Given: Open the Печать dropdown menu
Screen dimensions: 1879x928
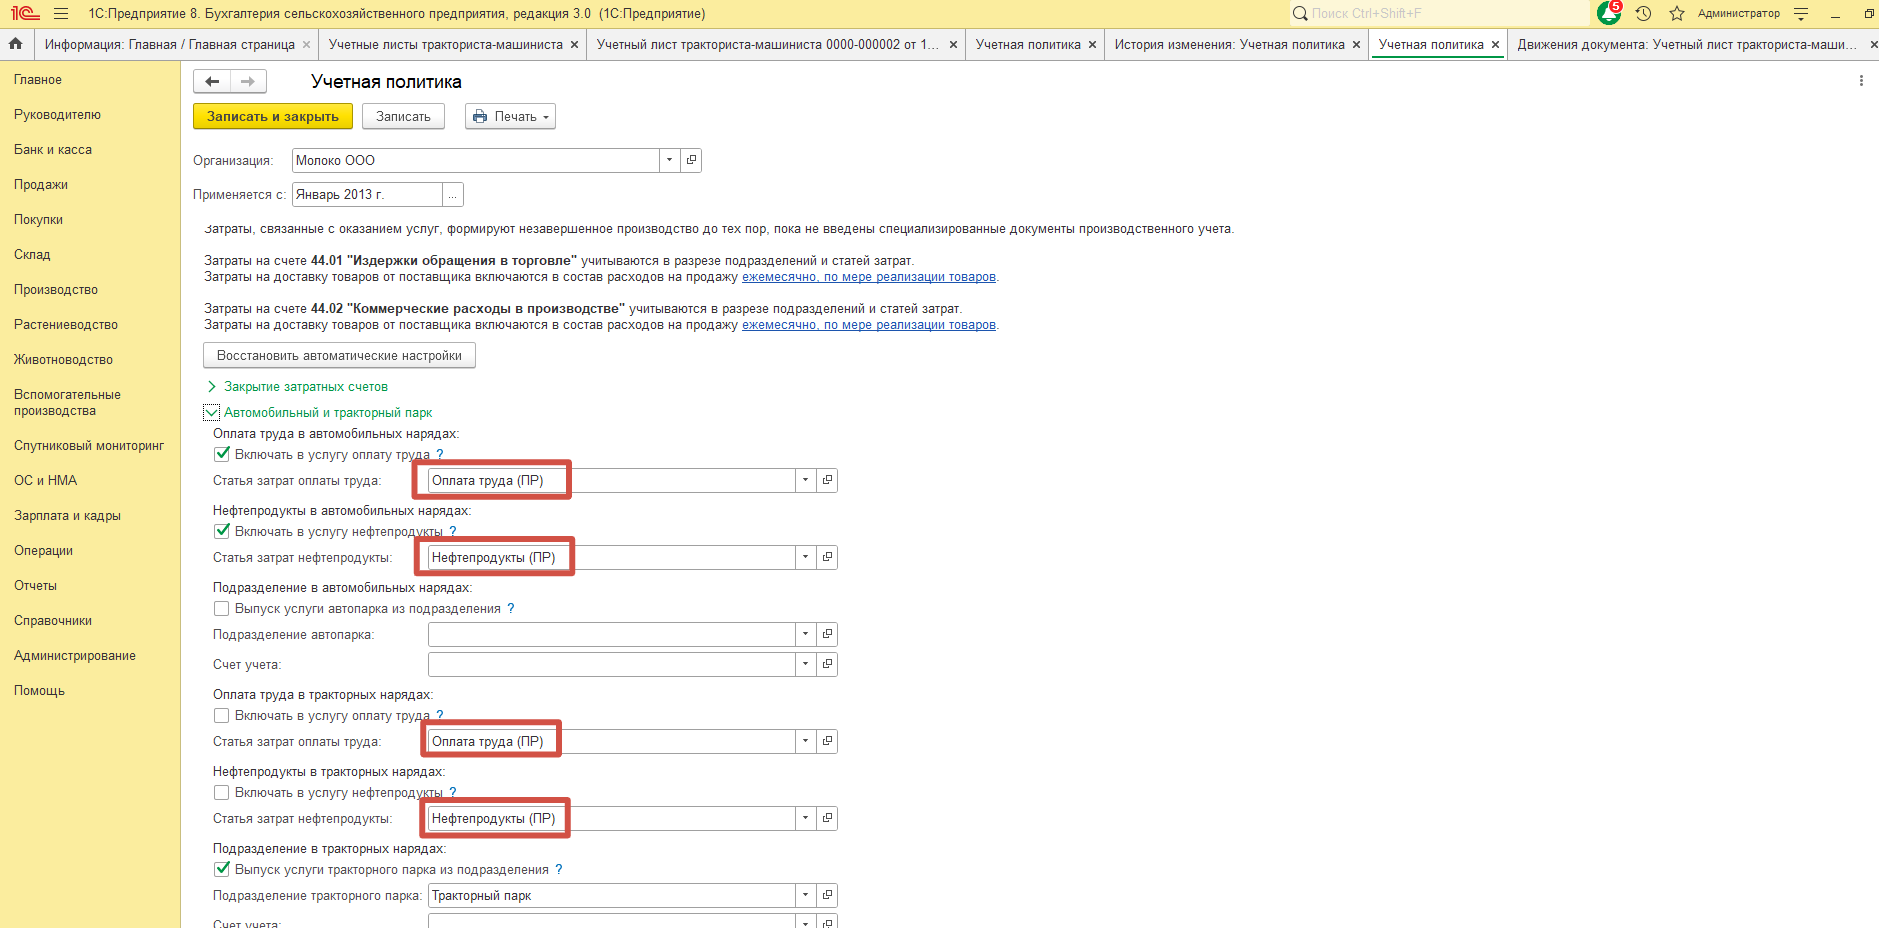Looking at the screenshot, I should (510, 117).
